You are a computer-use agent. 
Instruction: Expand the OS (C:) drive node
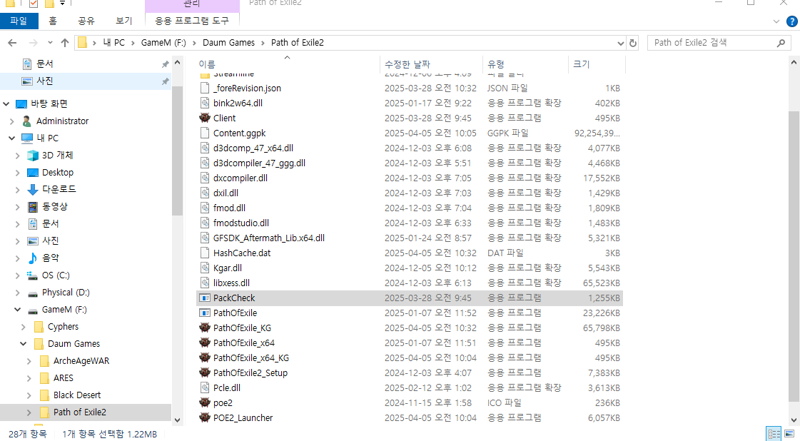pos(17,276)
